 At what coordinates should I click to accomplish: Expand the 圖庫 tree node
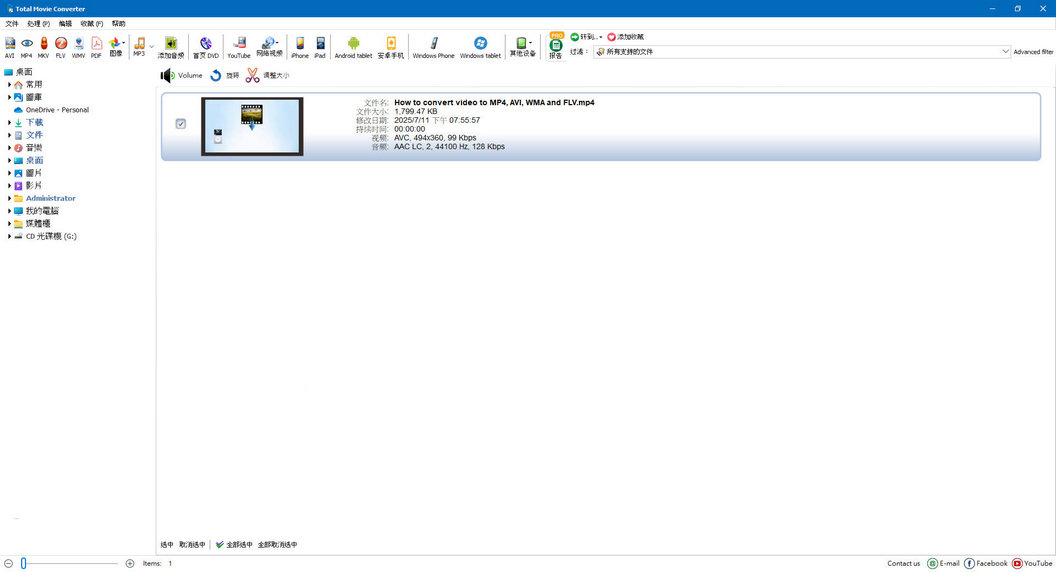click(x=9, y=98)
